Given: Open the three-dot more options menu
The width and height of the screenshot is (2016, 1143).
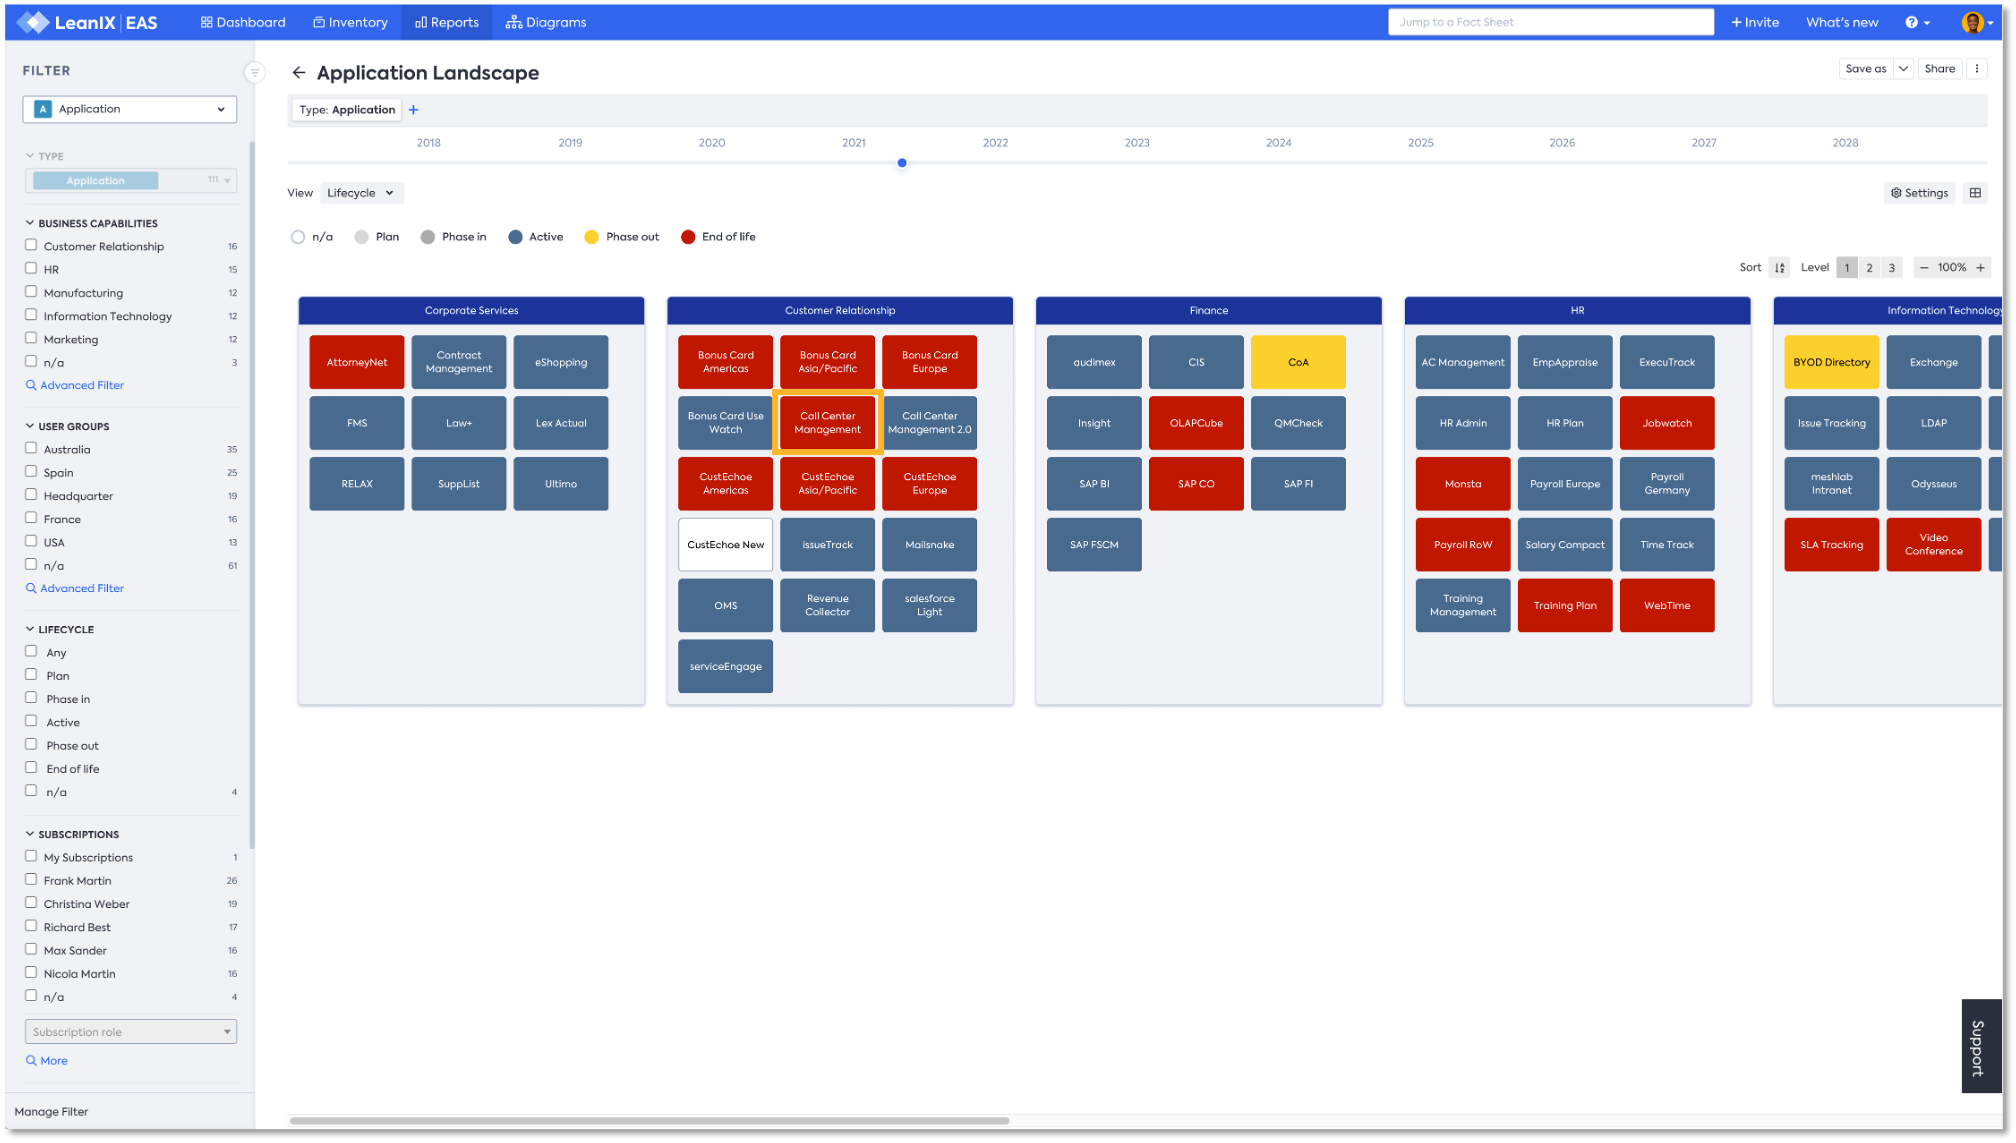Looking at the screenshot, I should tap(1976, 69).
